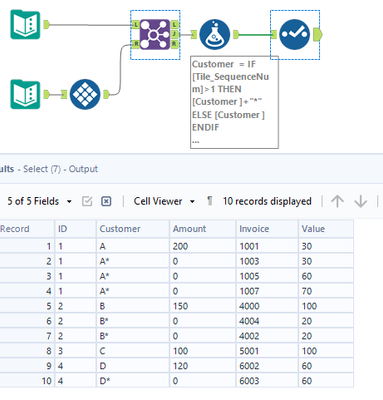Select the Amount cell 120
This screenshot has height=400, width=383.
click(x=203, y=366)
